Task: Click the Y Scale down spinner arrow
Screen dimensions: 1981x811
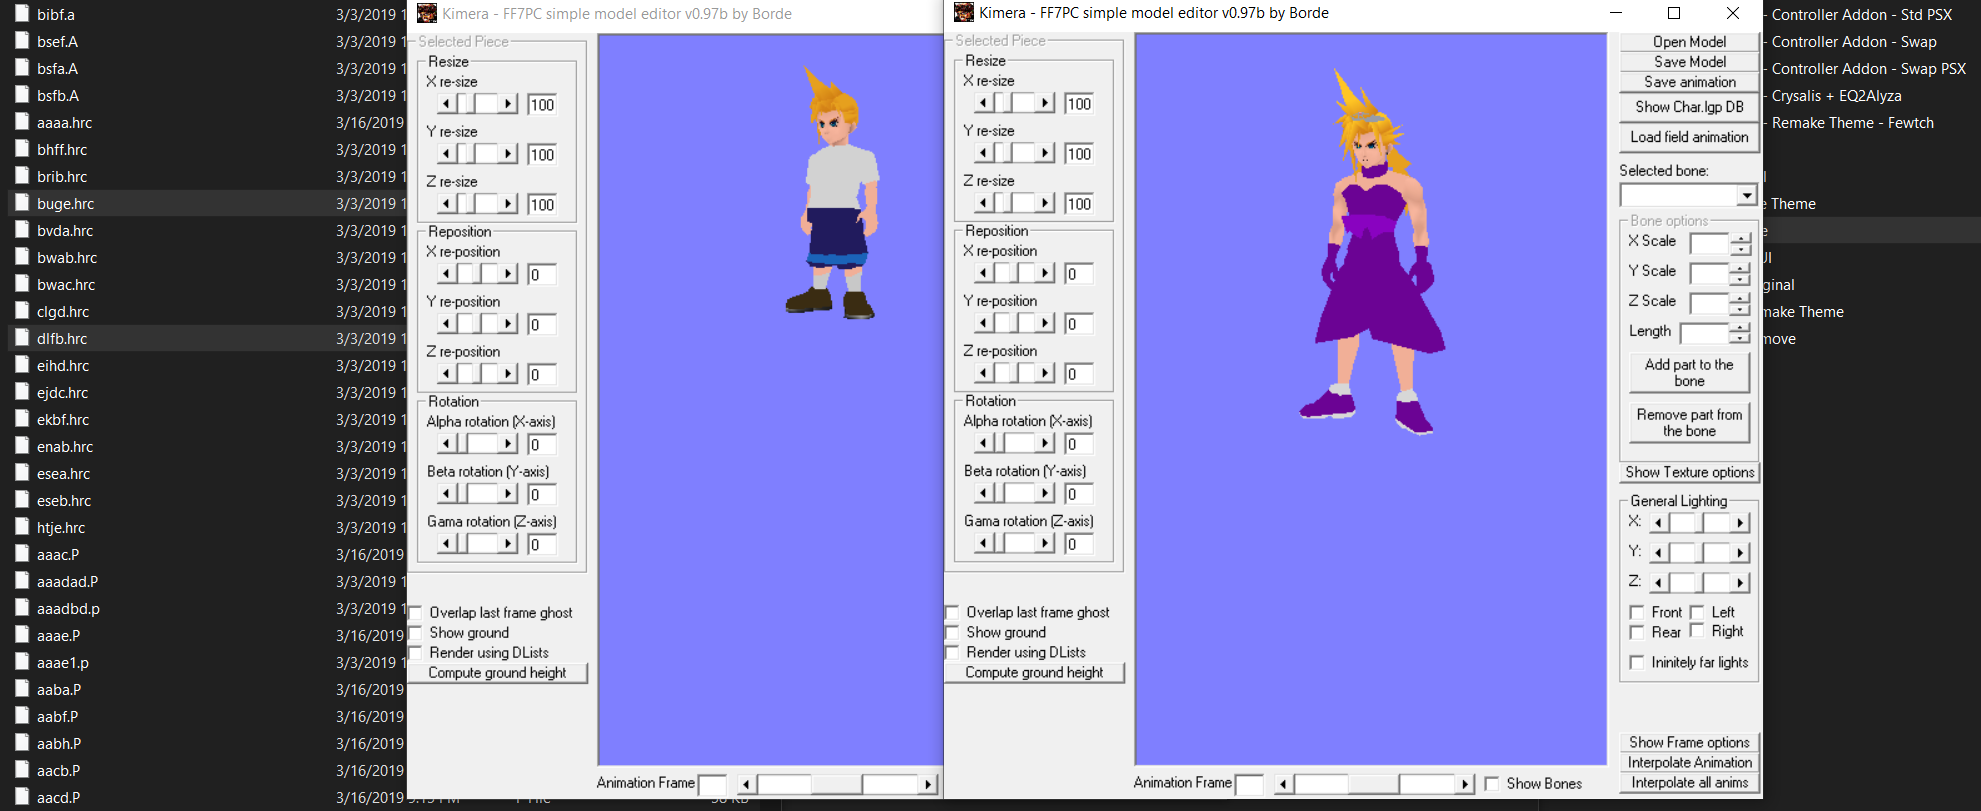Action: pyautogui.click(x=1741, y=279)
